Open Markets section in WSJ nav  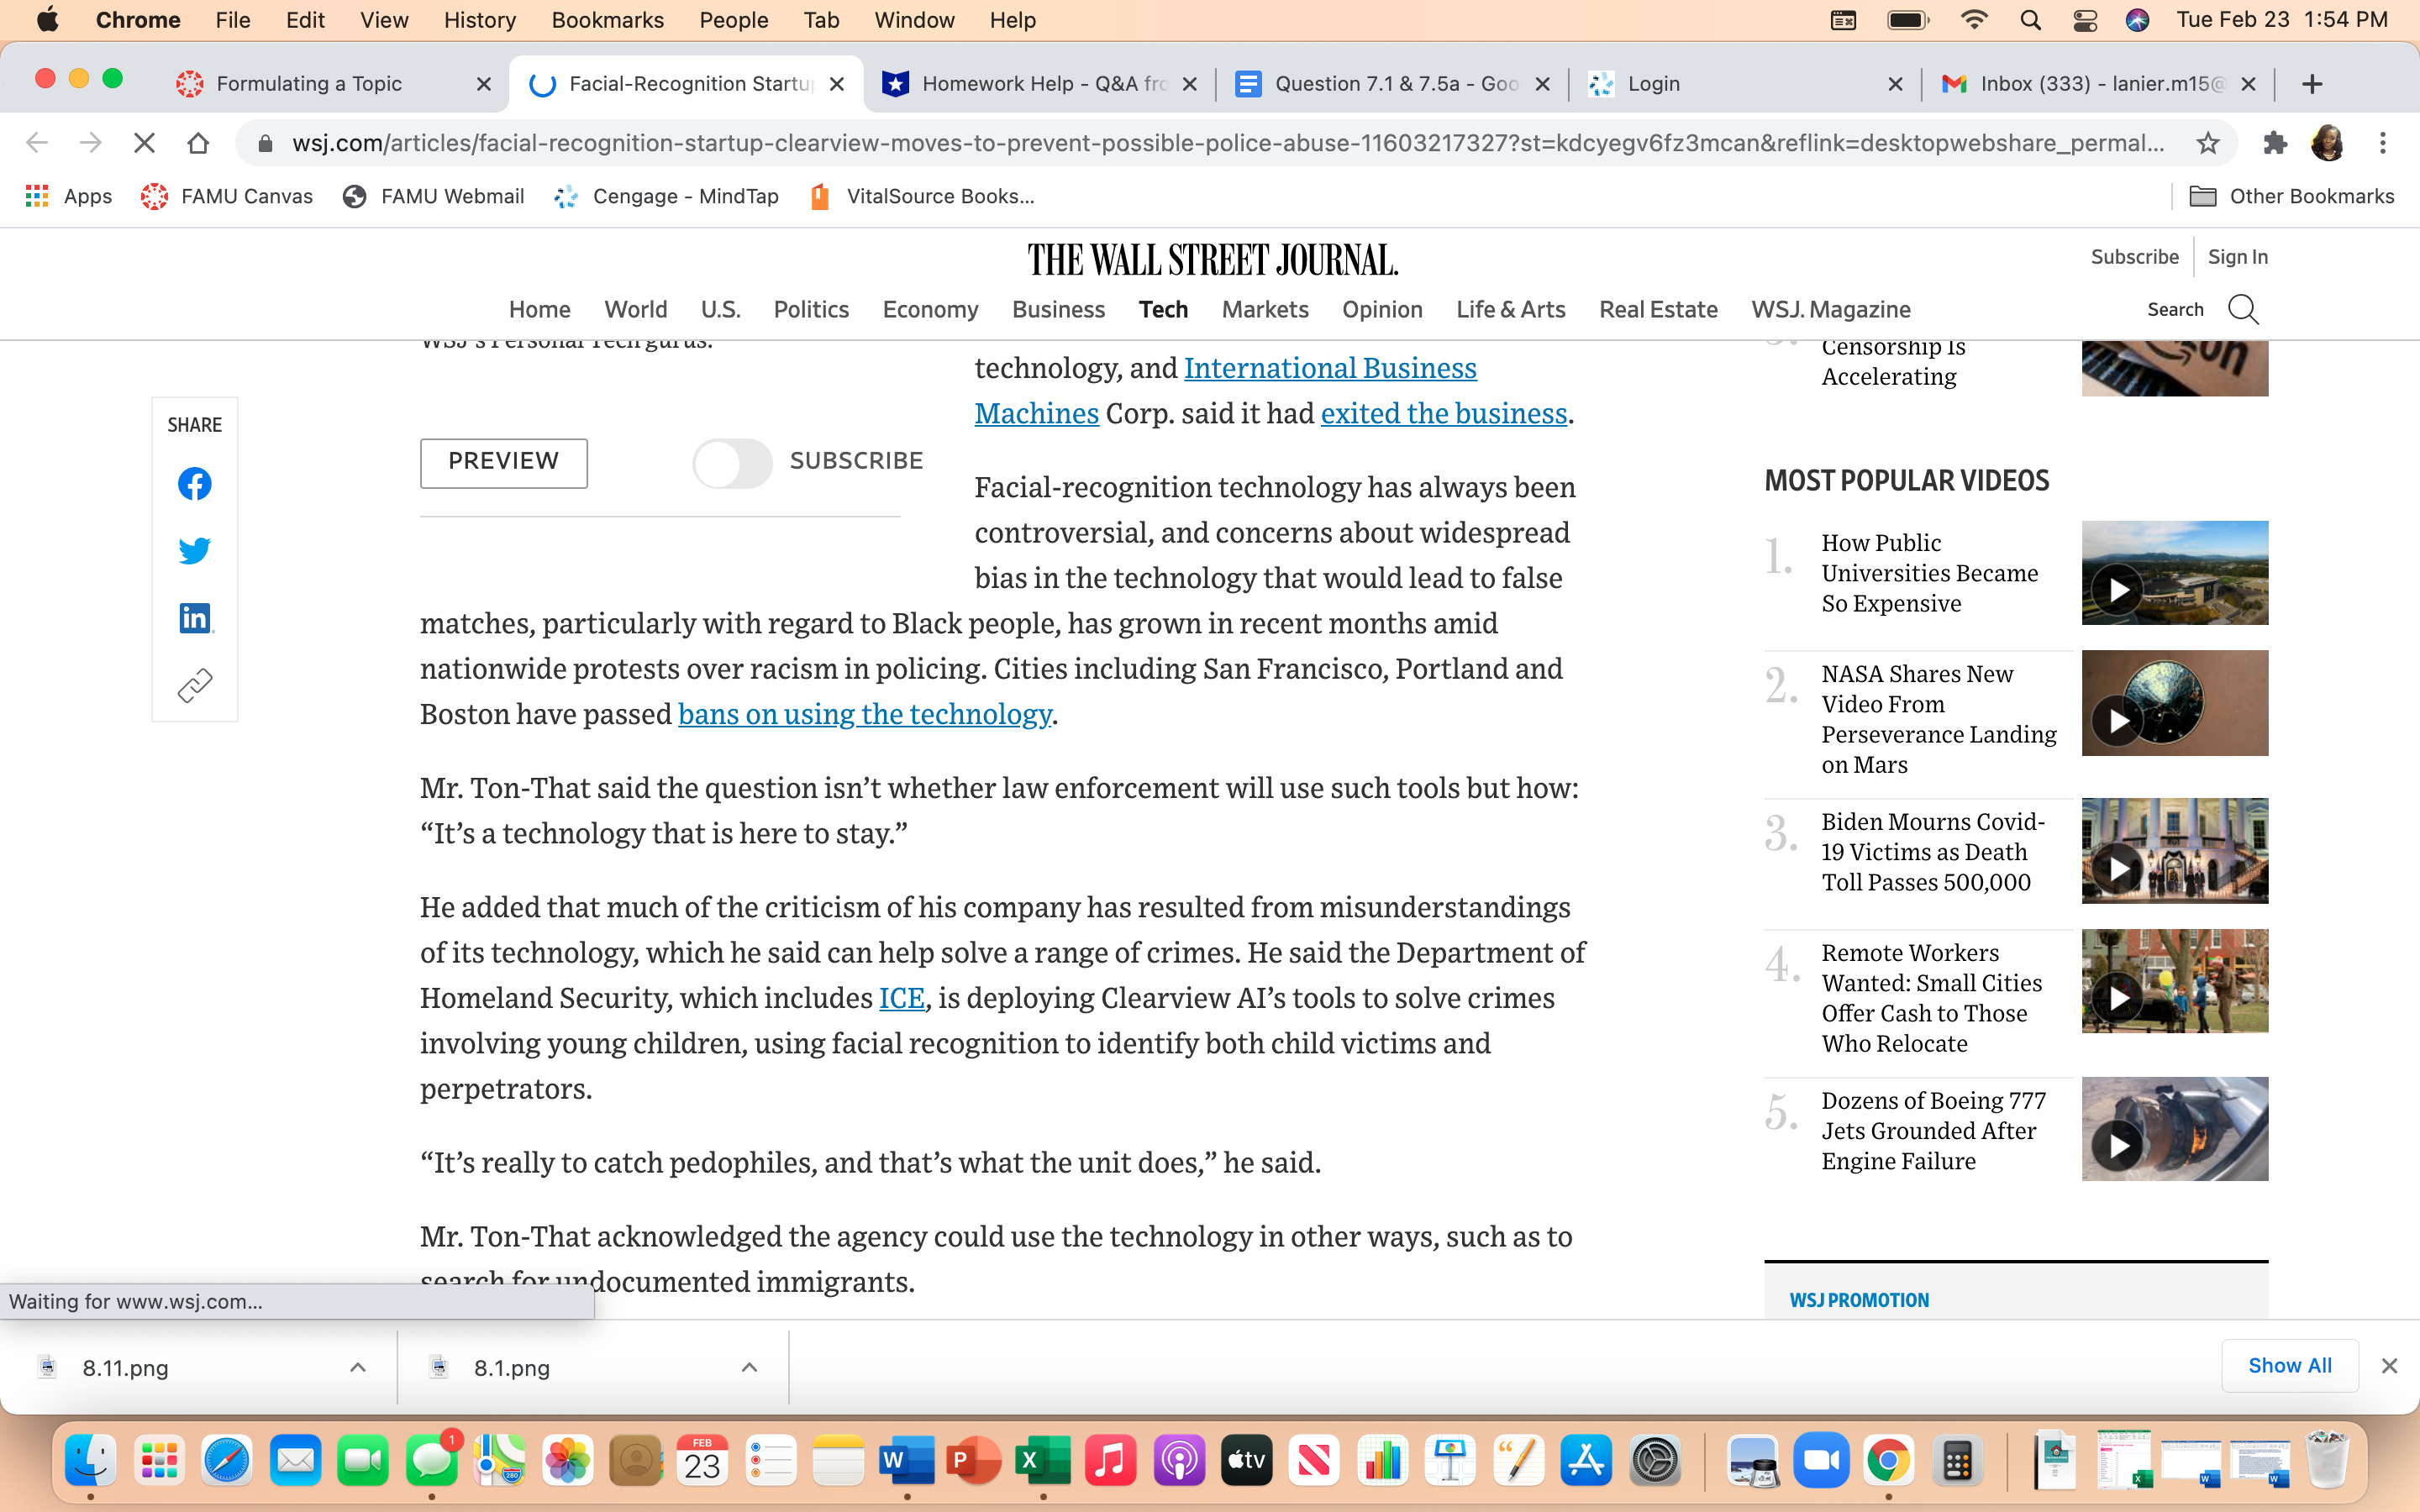coord(1264,310)
